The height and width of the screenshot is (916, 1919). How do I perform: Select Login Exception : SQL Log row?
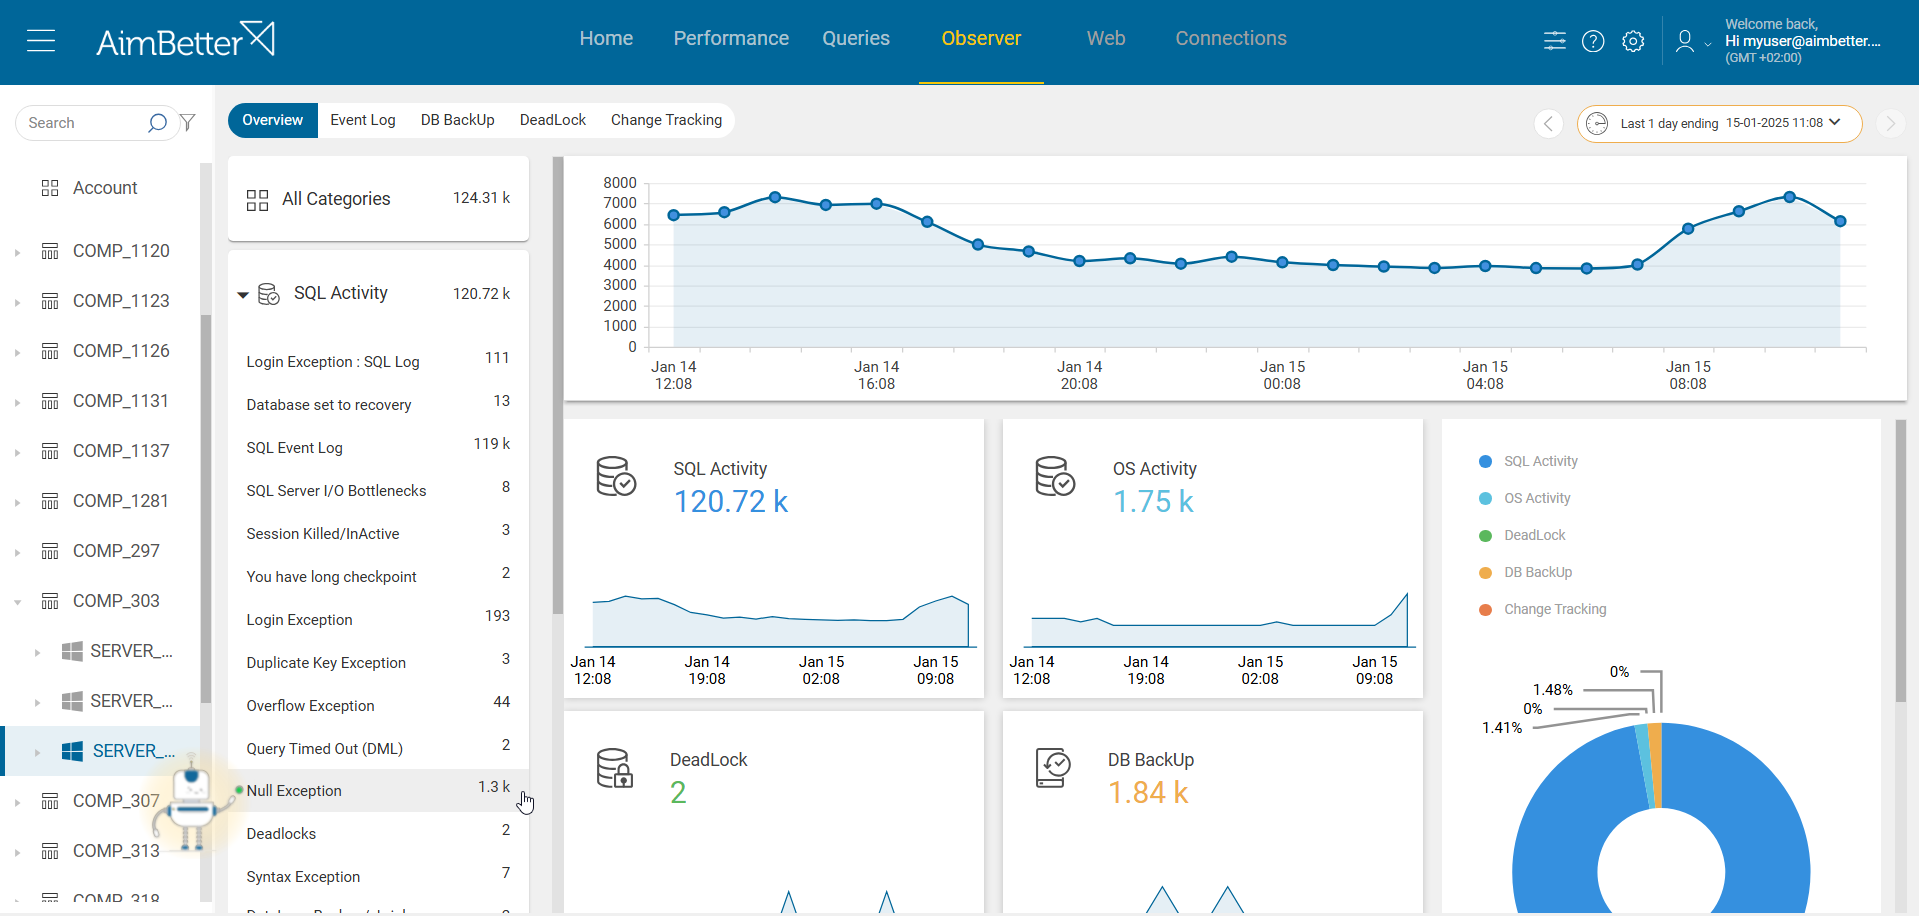click(x=378, y=361)
